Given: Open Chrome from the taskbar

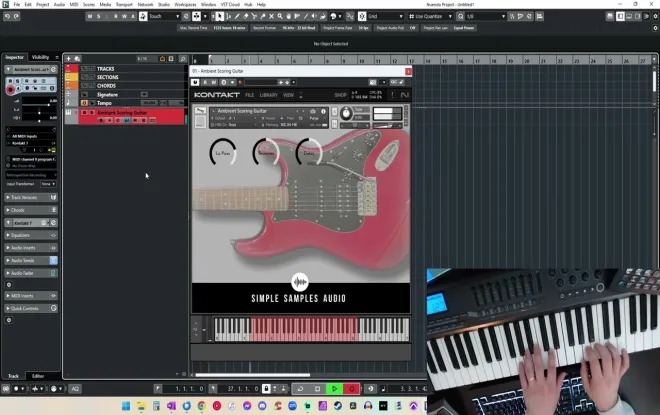Looking at the screenshot, I should click(202, 406).
